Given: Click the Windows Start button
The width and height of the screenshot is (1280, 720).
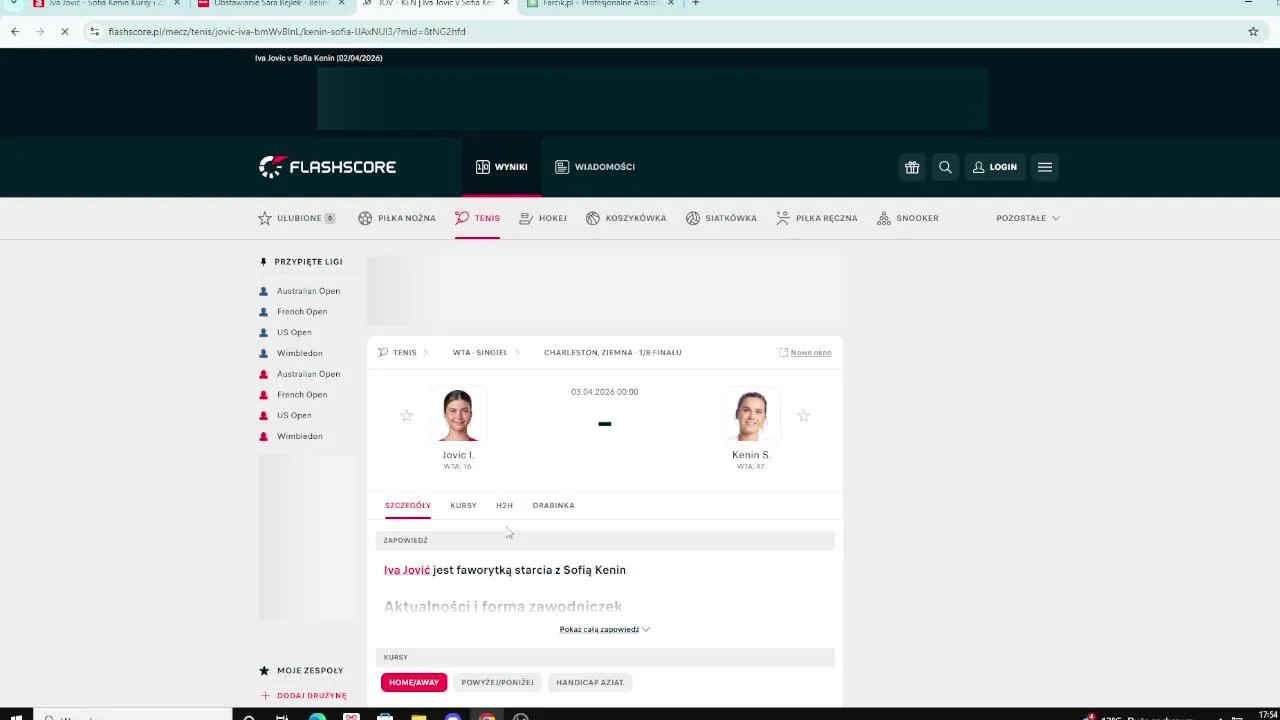Looking at the screenshot, I should pos(16,716).
